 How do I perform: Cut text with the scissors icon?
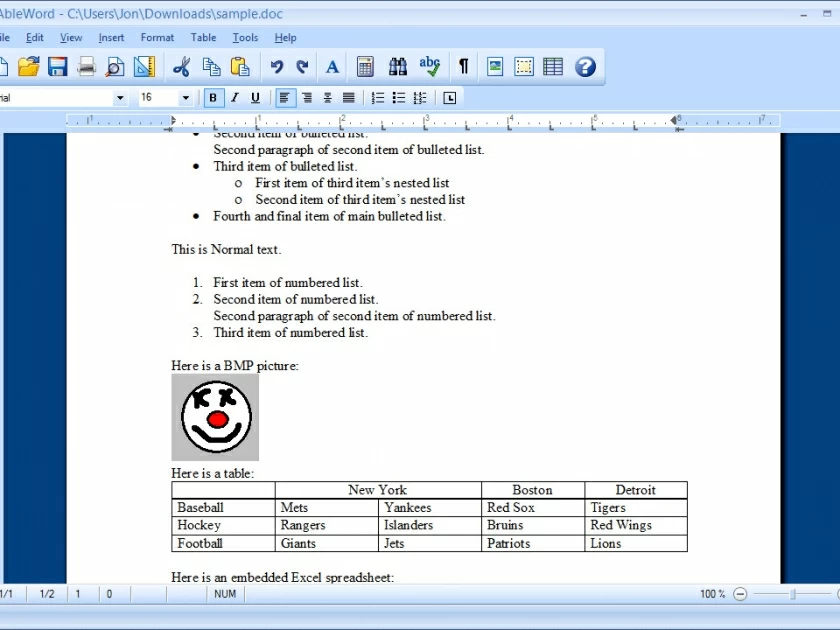[x=182, y=66]
